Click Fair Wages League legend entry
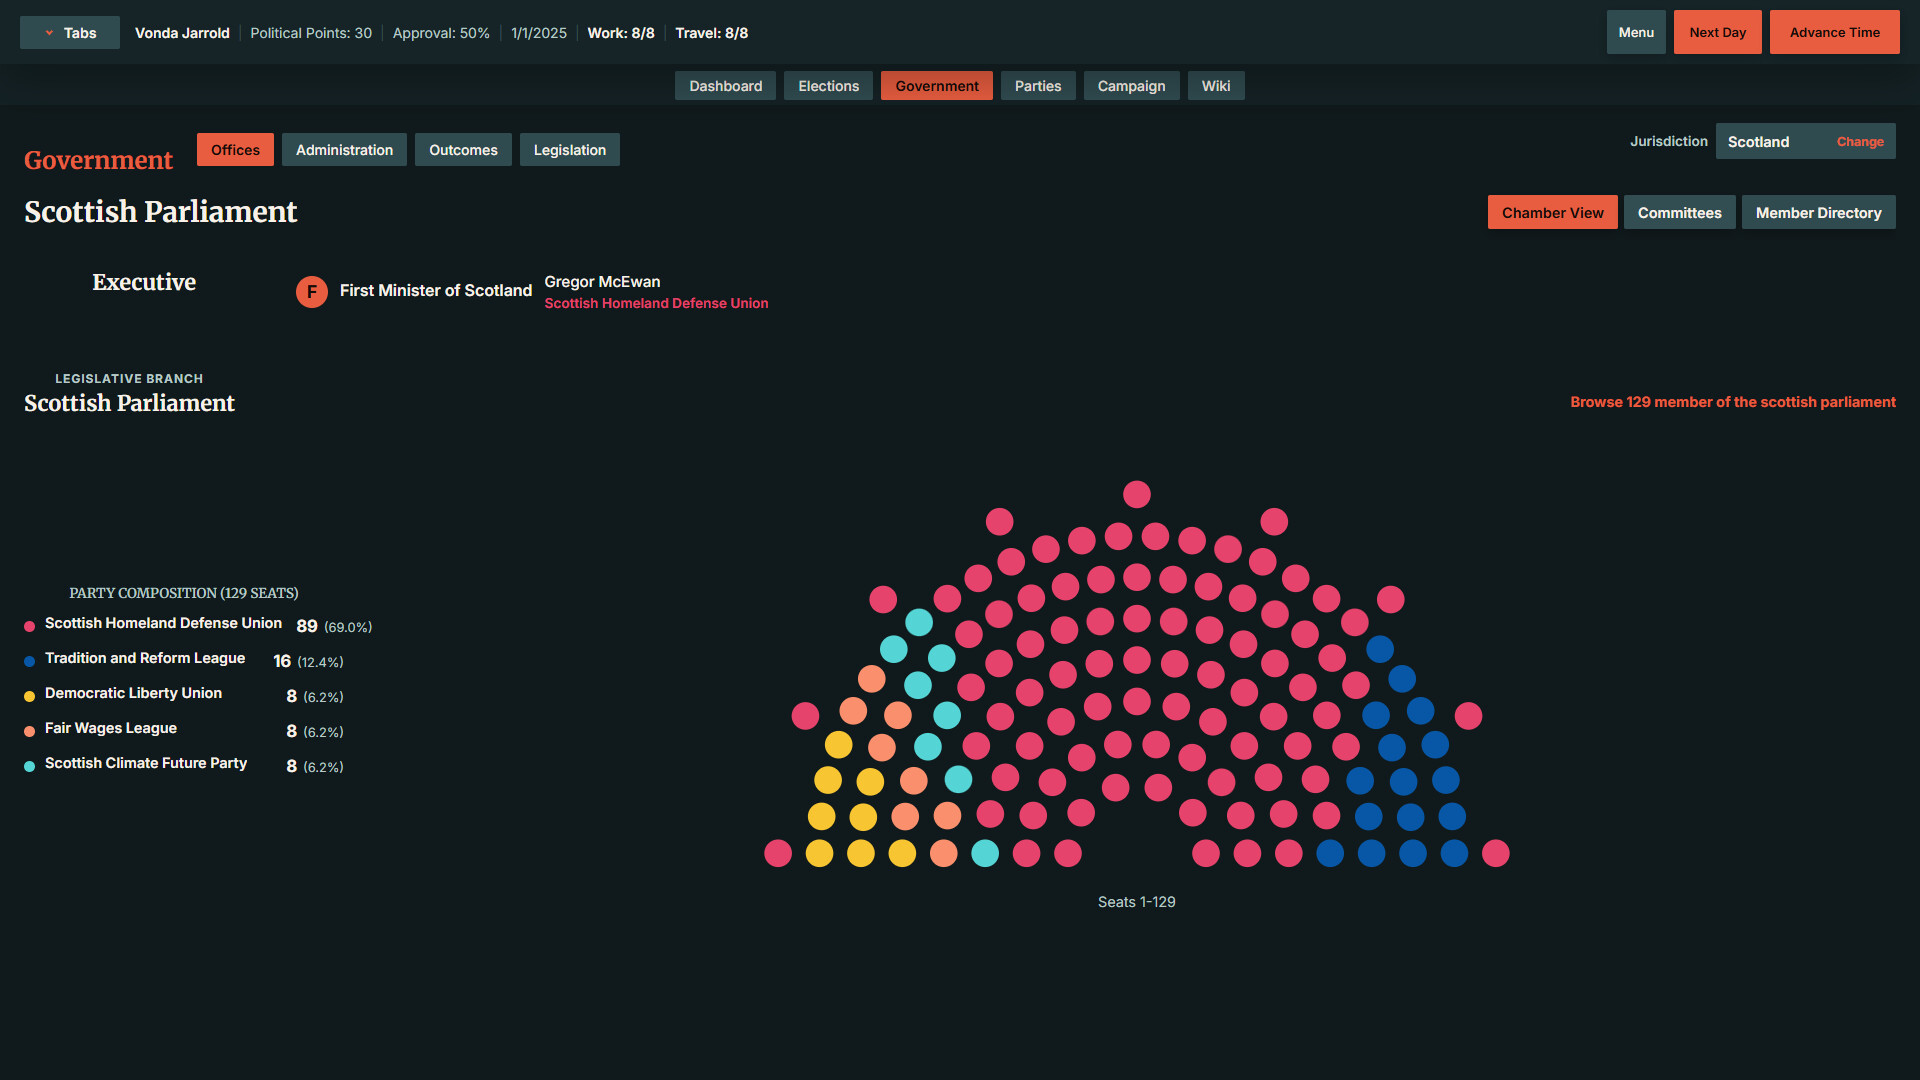Image resolution: width=1920 pixels, height=1080 pixels. 184,729
